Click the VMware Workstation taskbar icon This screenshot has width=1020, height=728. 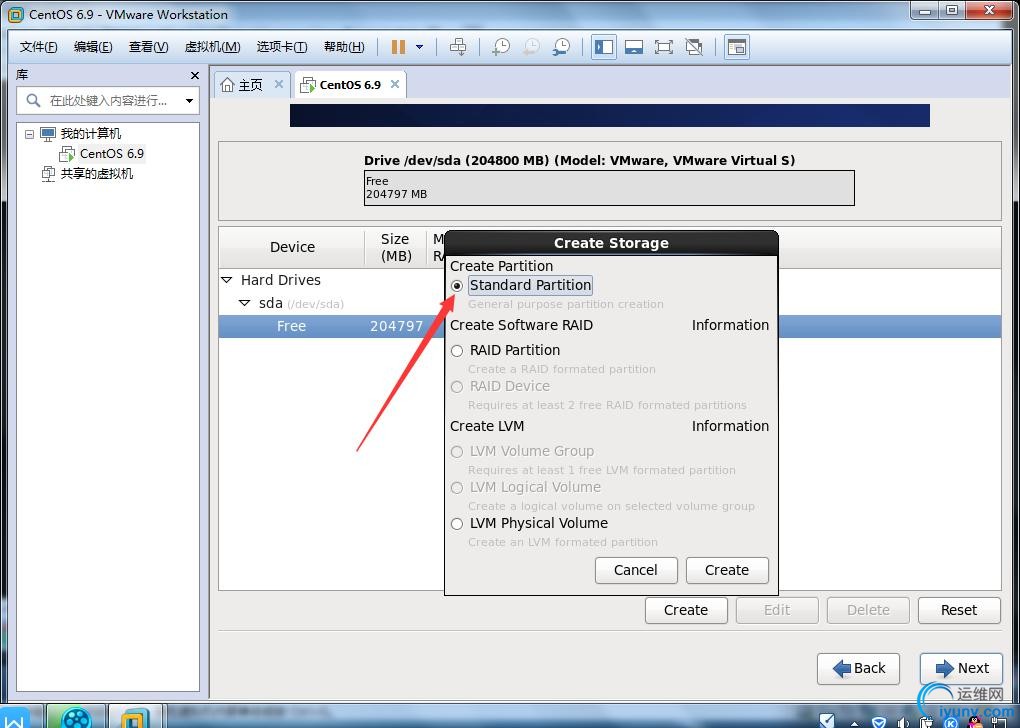(x=133, y=718)
